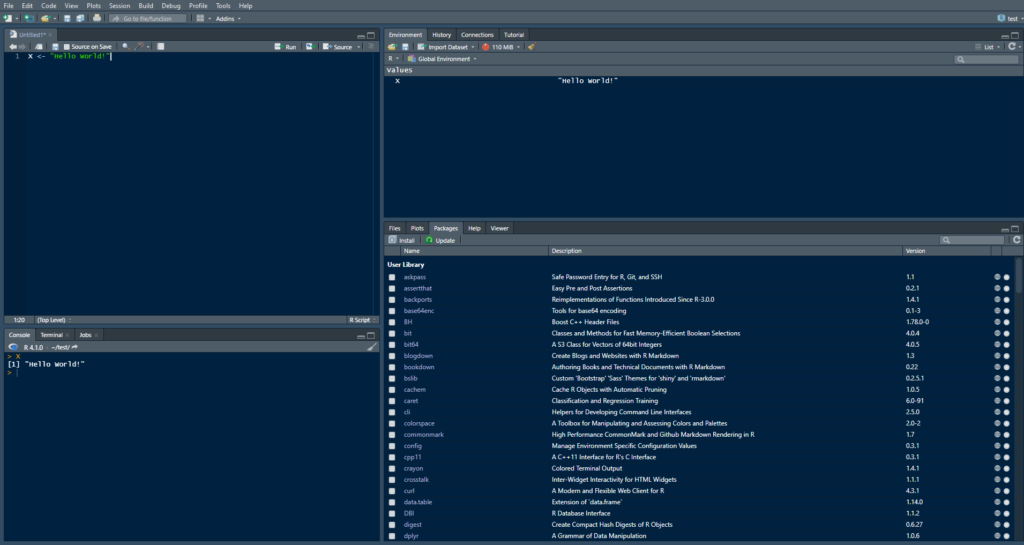Switch to the Plots tab
1024x545 pixels.
pyautogui.click(x=417, y=228)
